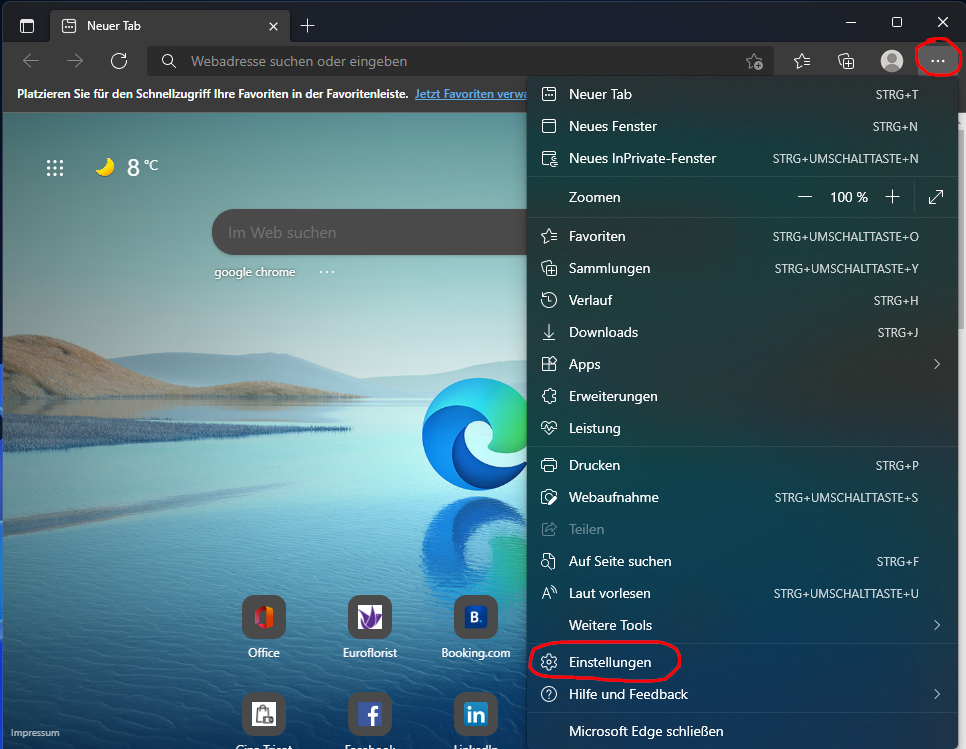The width and height of the screenshot is (966, 749).
Task: Click the Office quick link tile
Action: click(264, 617)
